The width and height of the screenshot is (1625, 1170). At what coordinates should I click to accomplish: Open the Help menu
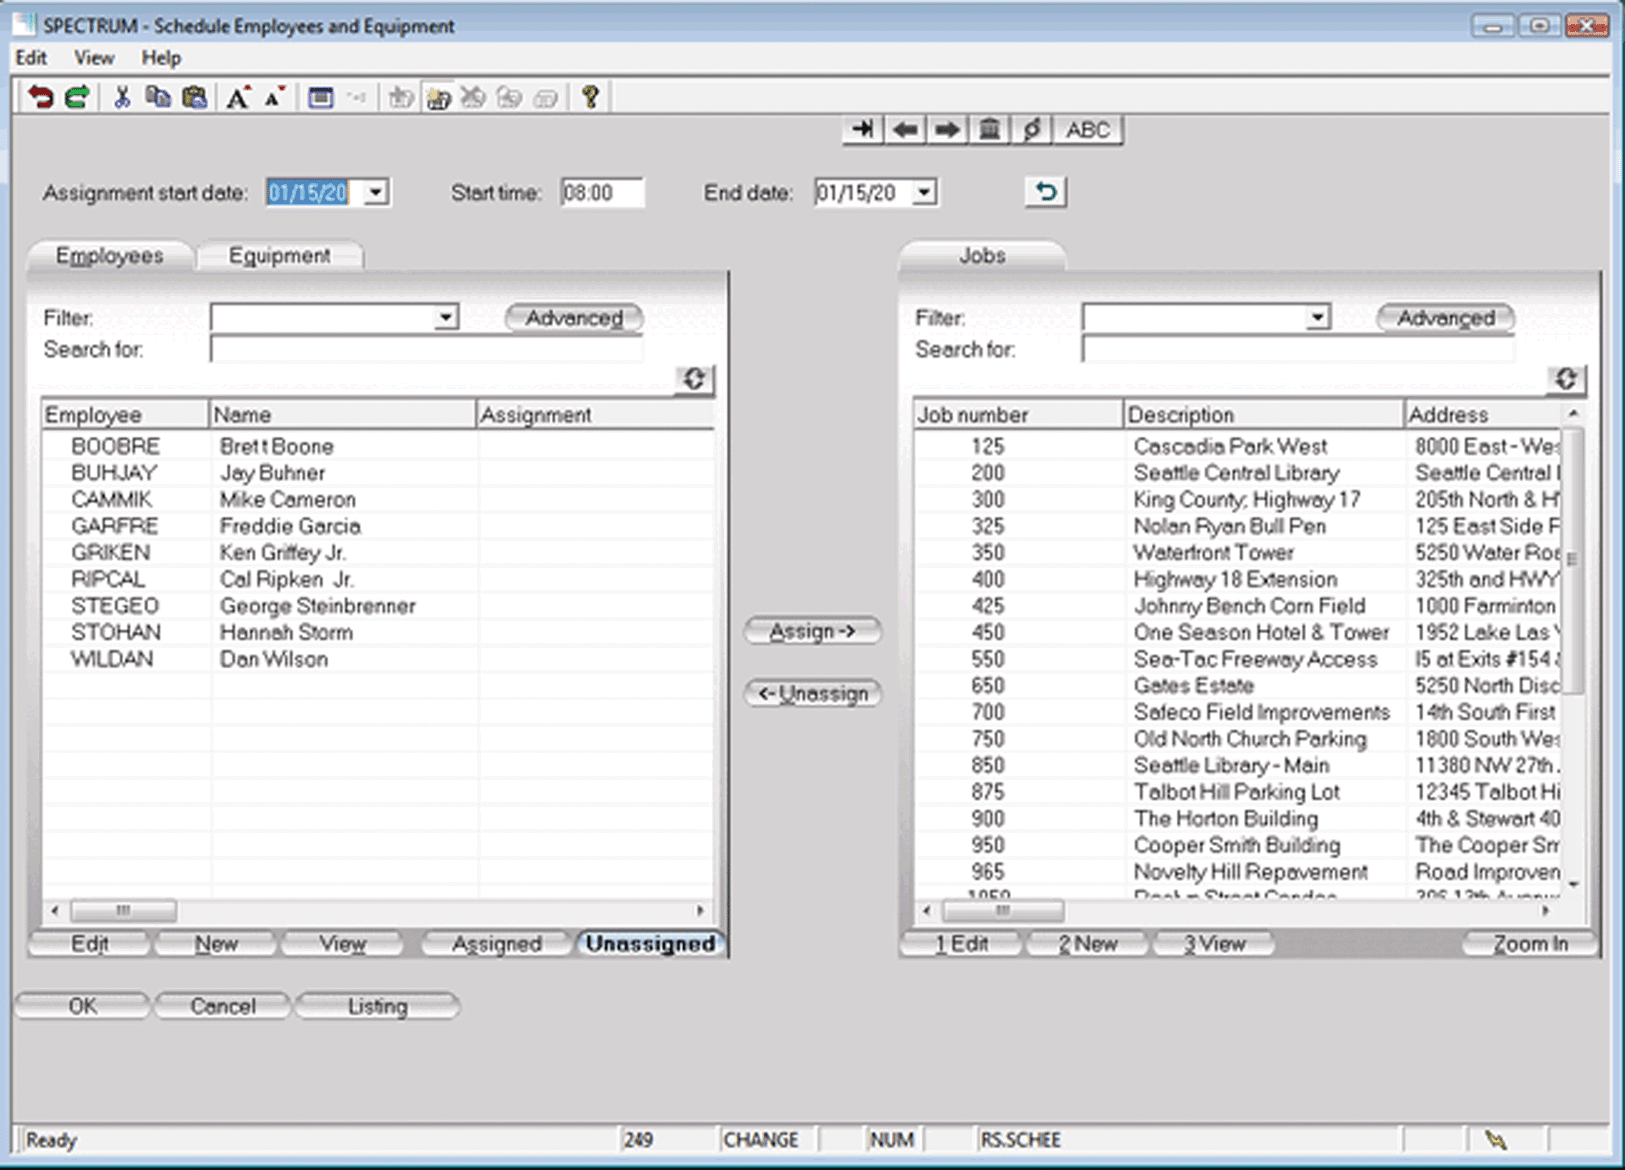[x=161, y=58]
